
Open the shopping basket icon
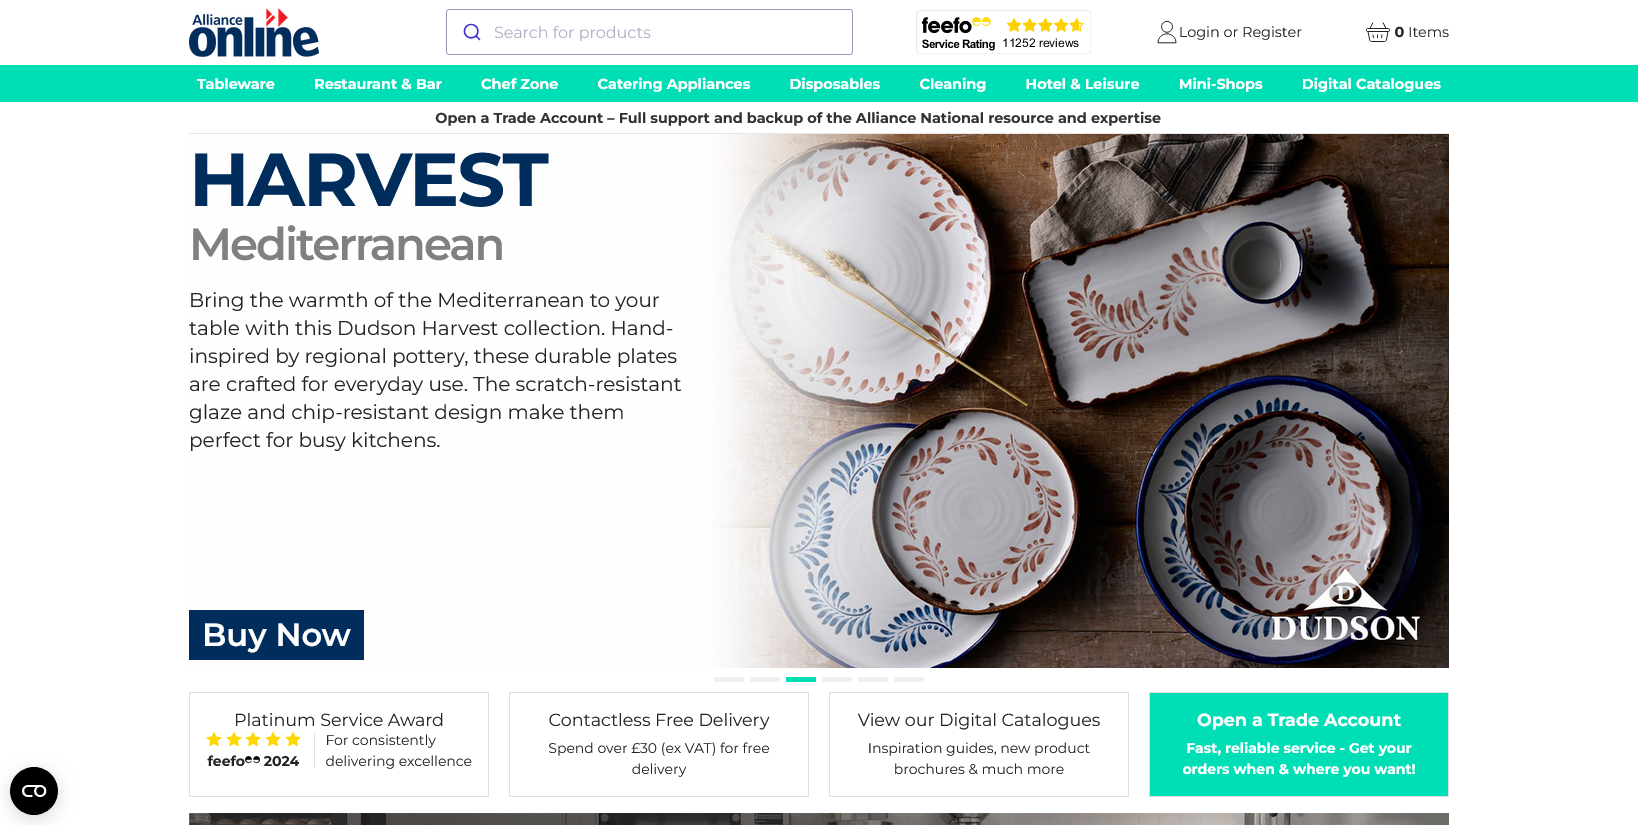coord(1377,32)
